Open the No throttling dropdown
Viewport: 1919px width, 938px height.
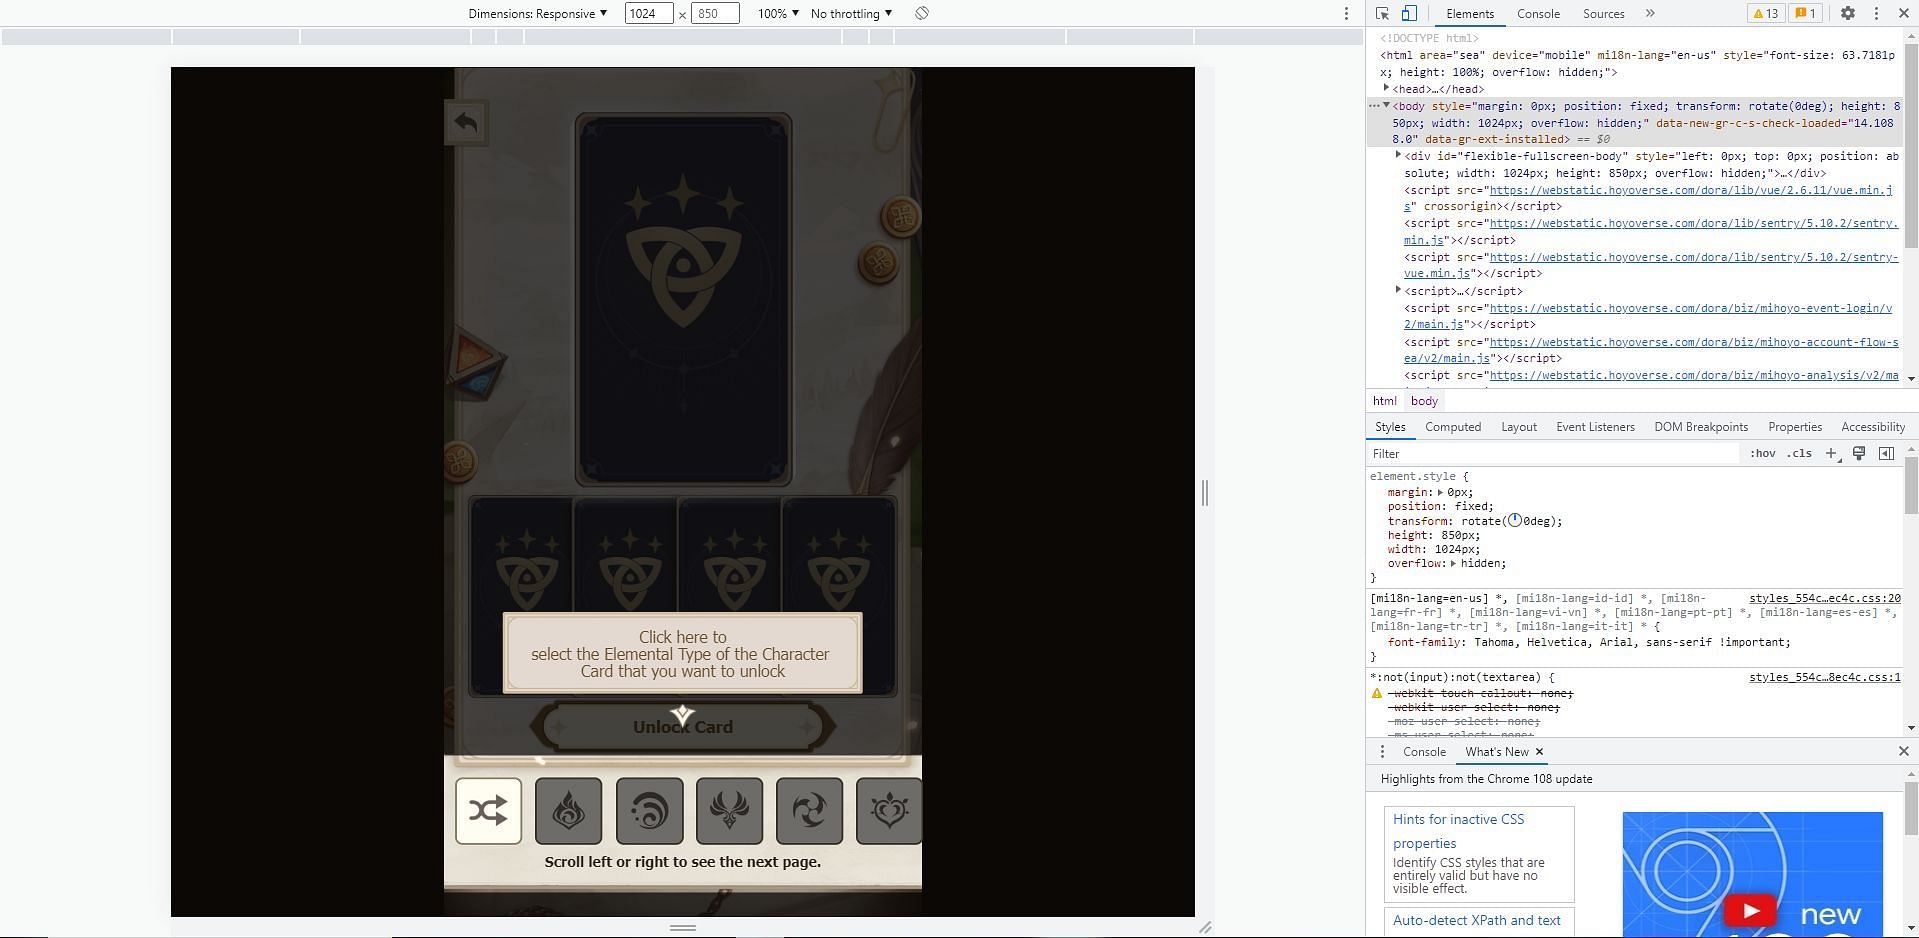coord(851,14)
